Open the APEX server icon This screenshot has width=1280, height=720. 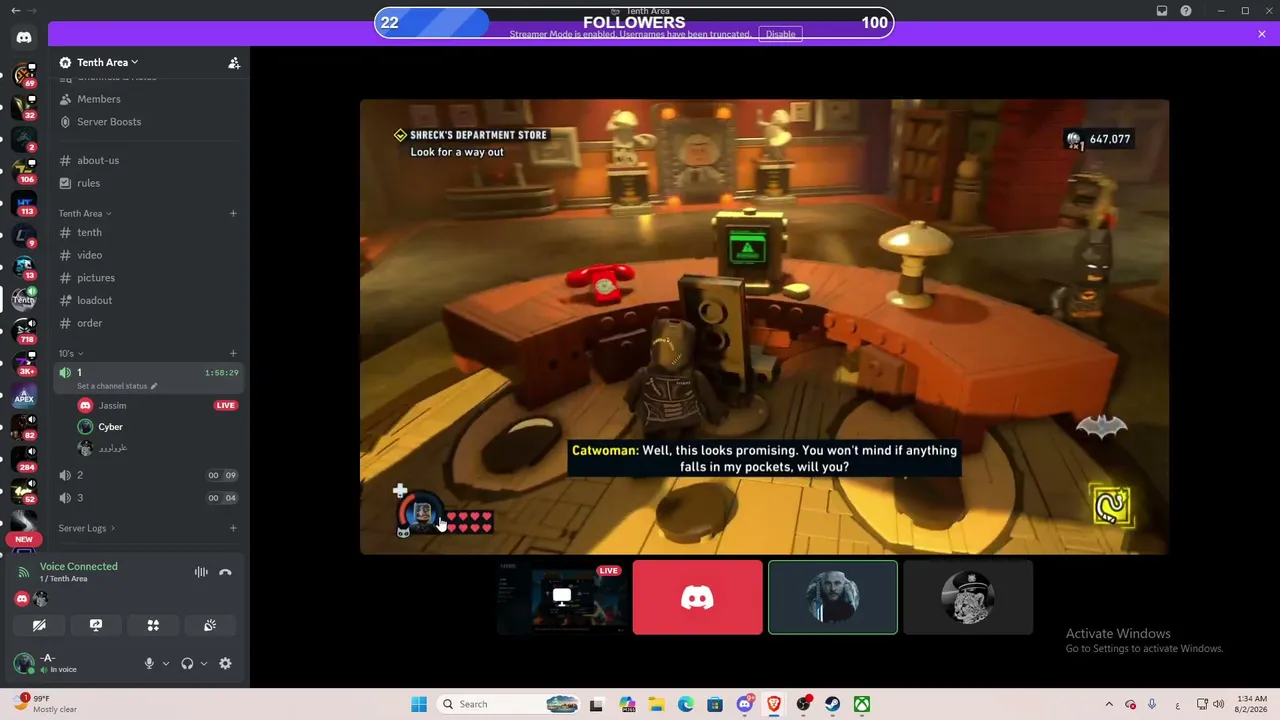pyautogui.click(x=24, y=397)
